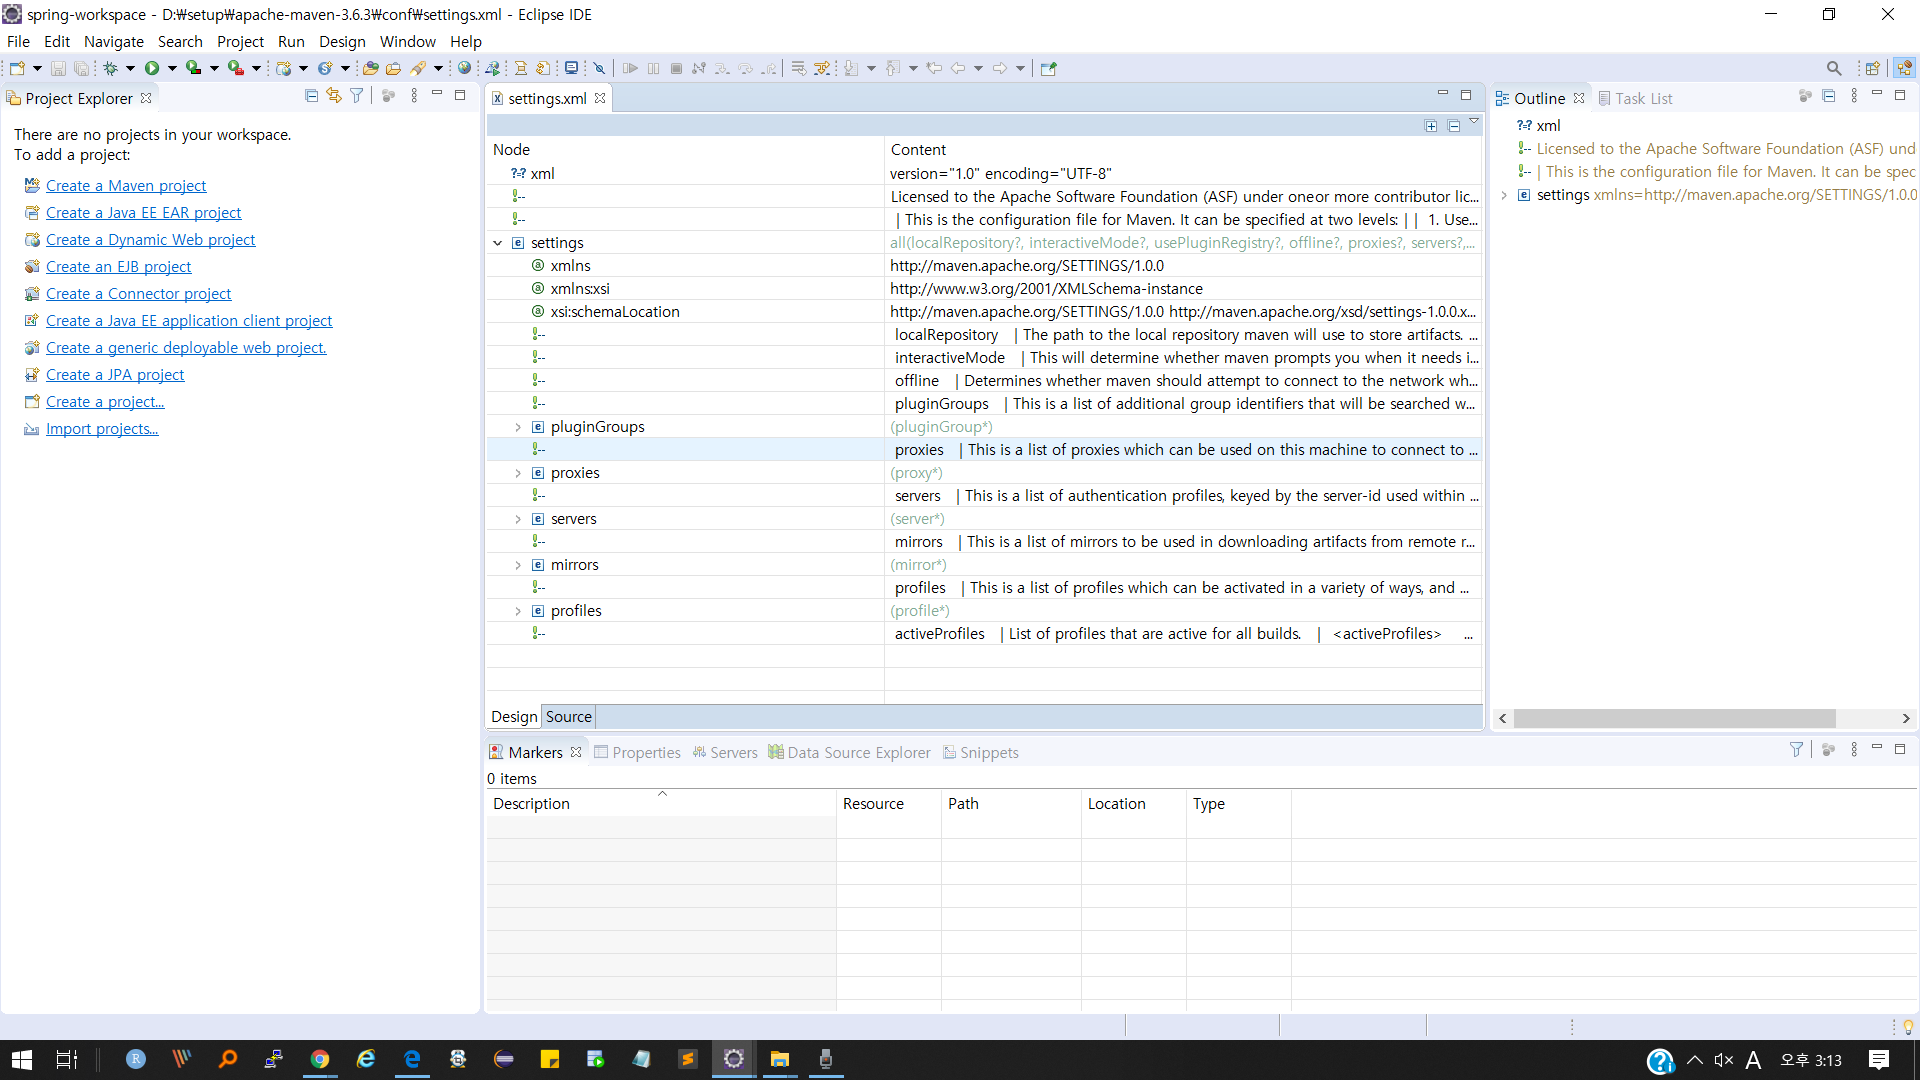The image size is (1920, 1080).
Task: Click Create a JPA project link
Action: 115,374
